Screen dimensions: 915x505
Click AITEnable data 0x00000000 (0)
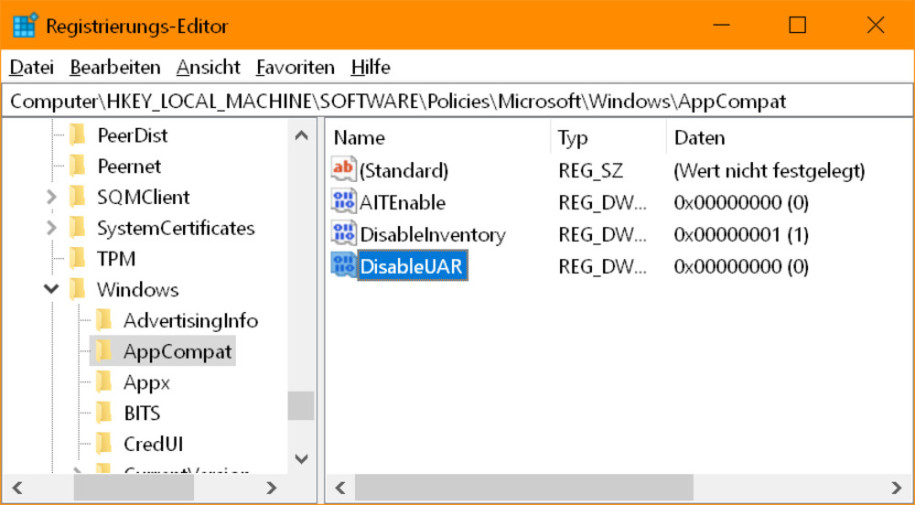[741, 203]
